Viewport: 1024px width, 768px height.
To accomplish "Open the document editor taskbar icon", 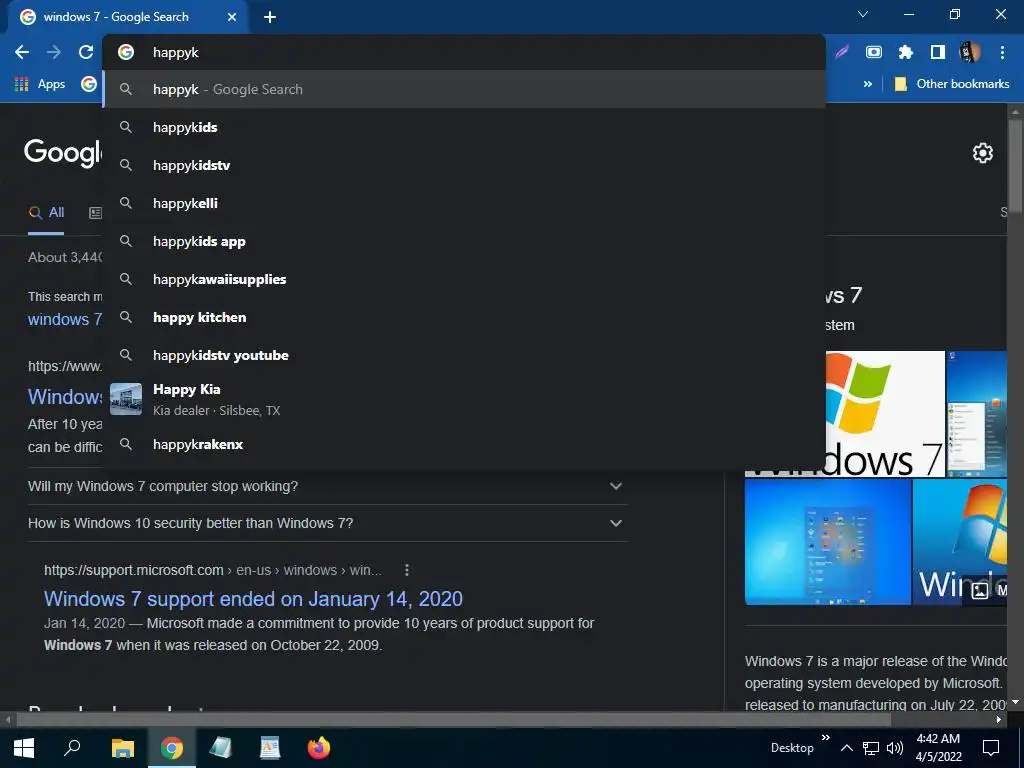I will (270, 747).
